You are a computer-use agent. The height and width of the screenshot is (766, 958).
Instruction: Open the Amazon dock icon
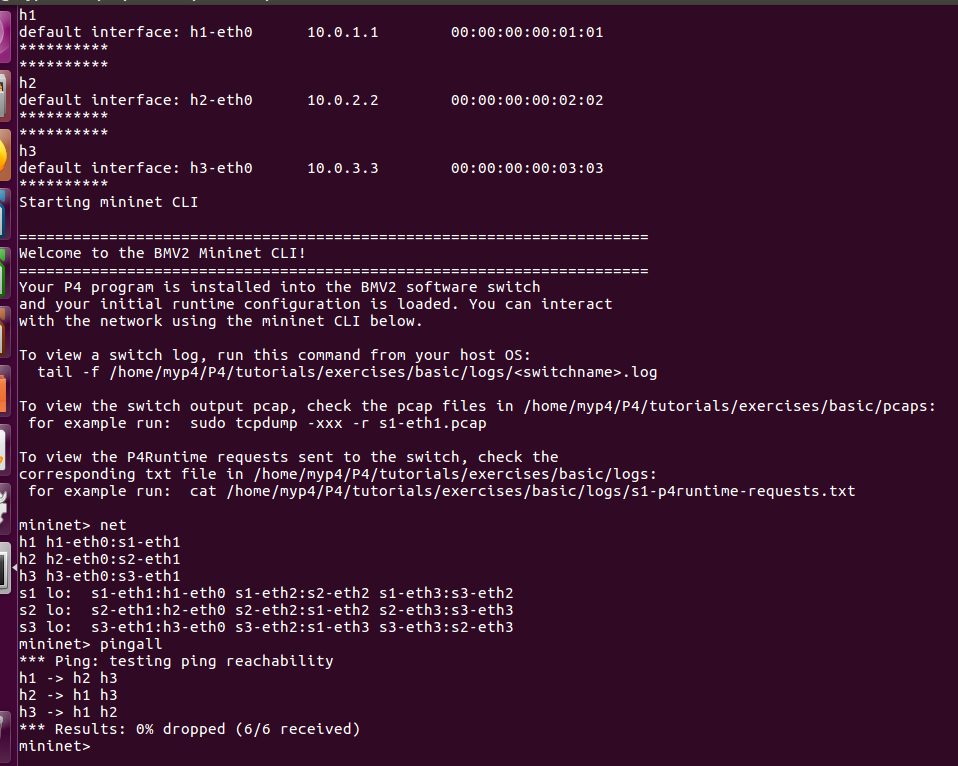coord(5,450)
